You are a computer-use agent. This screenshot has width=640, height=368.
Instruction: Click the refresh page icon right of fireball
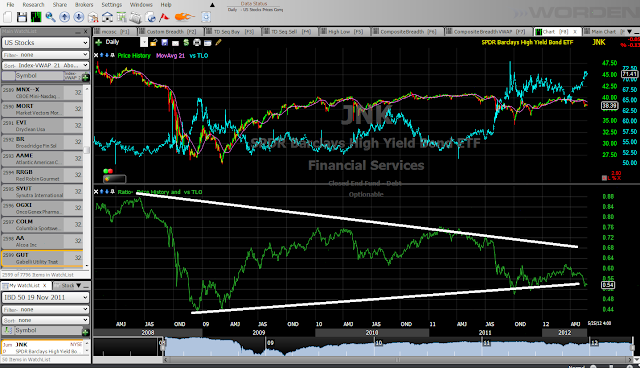tap(206, 17)
